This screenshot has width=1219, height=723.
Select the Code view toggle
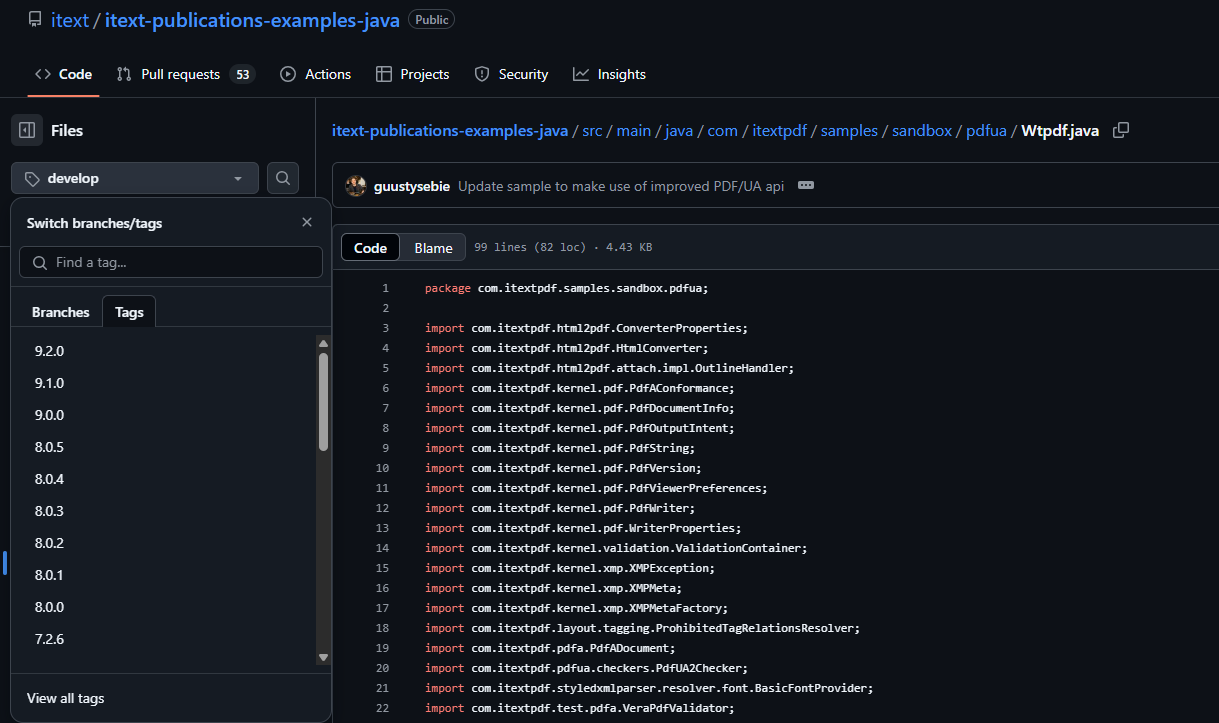pyautogui.click(x=370, y=247)
